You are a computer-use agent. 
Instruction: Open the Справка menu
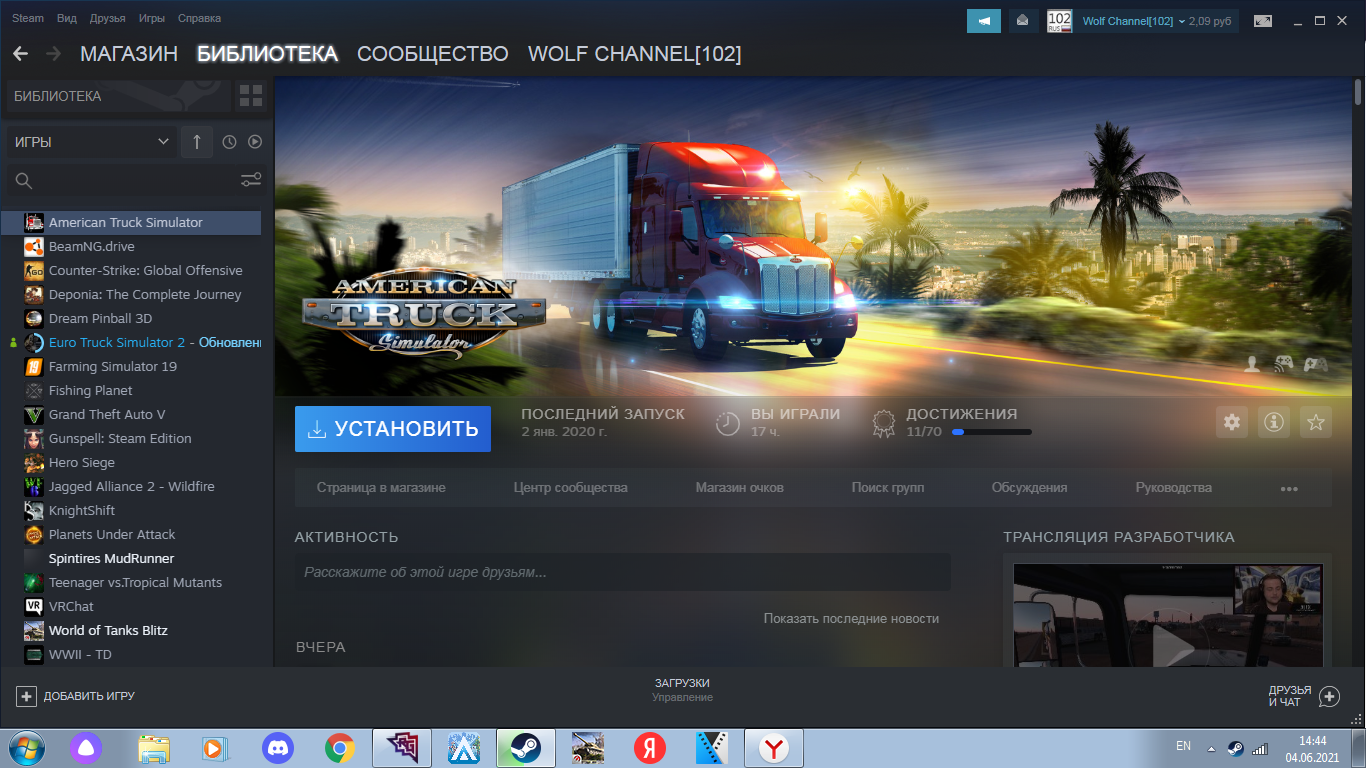(x=199, y=18)
